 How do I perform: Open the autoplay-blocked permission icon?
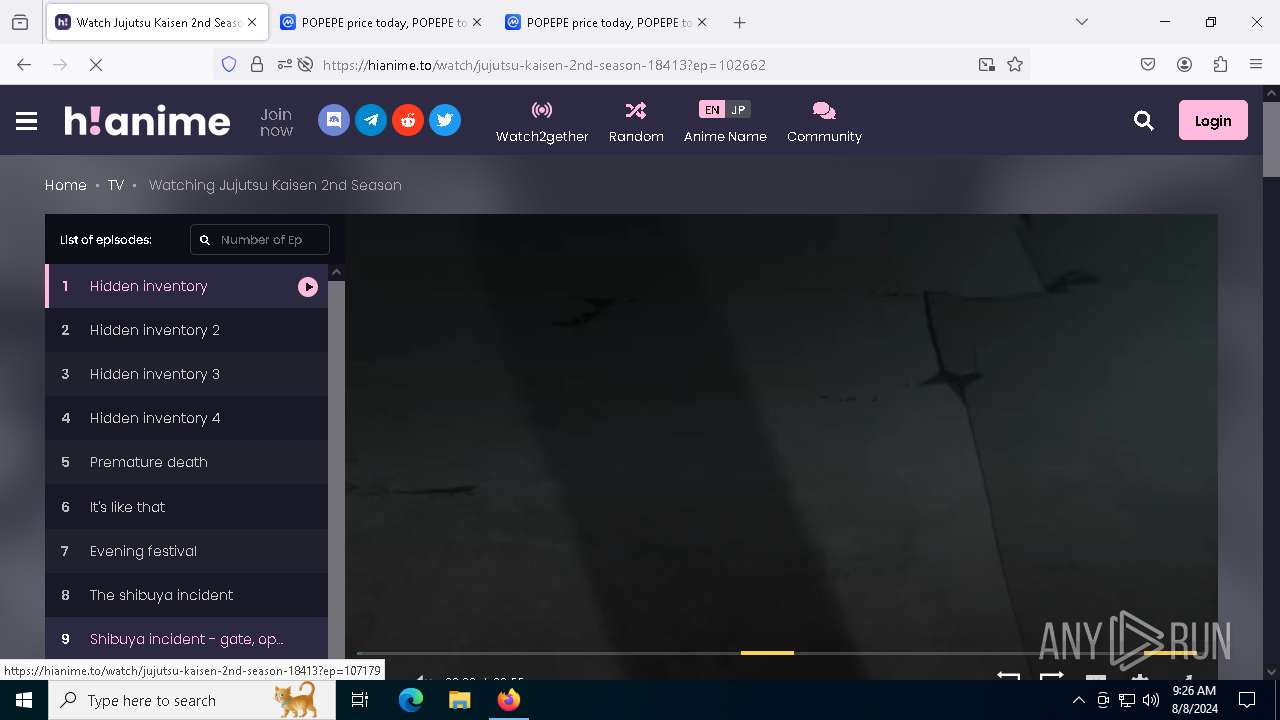(306, 64)
